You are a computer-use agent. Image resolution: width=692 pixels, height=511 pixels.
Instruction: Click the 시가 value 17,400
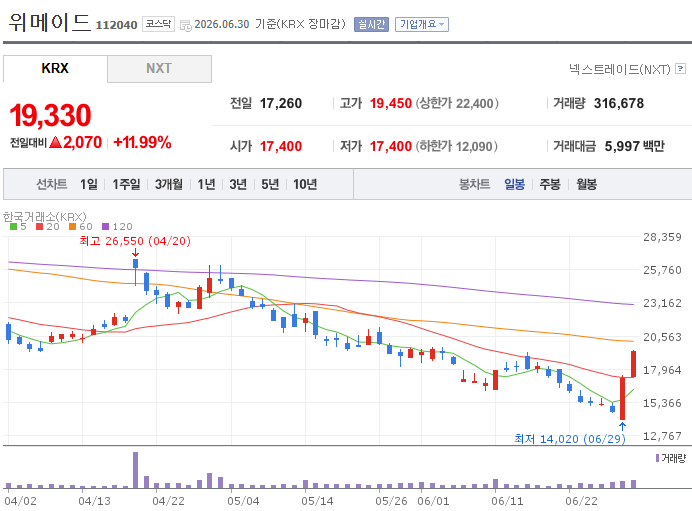(x=281, y=146)
